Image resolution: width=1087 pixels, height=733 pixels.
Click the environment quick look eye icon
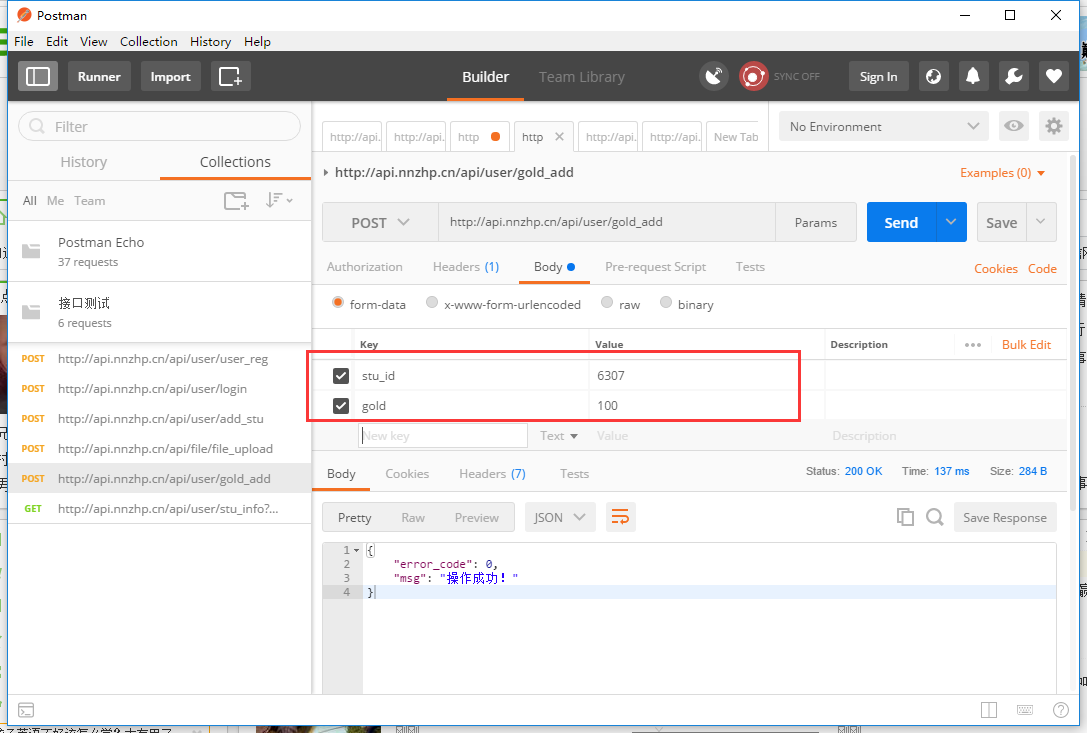tap(1014, 126)
